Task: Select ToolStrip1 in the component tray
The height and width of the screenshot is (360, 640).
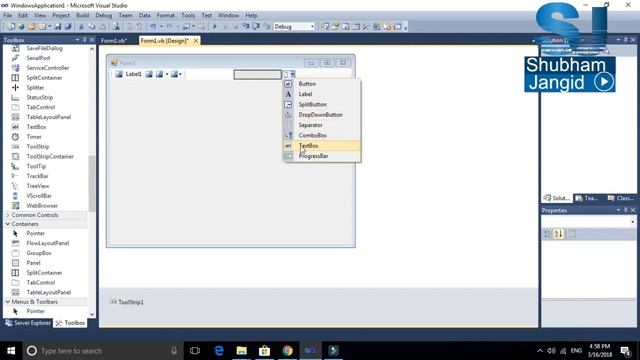Action: pos(127,302)
